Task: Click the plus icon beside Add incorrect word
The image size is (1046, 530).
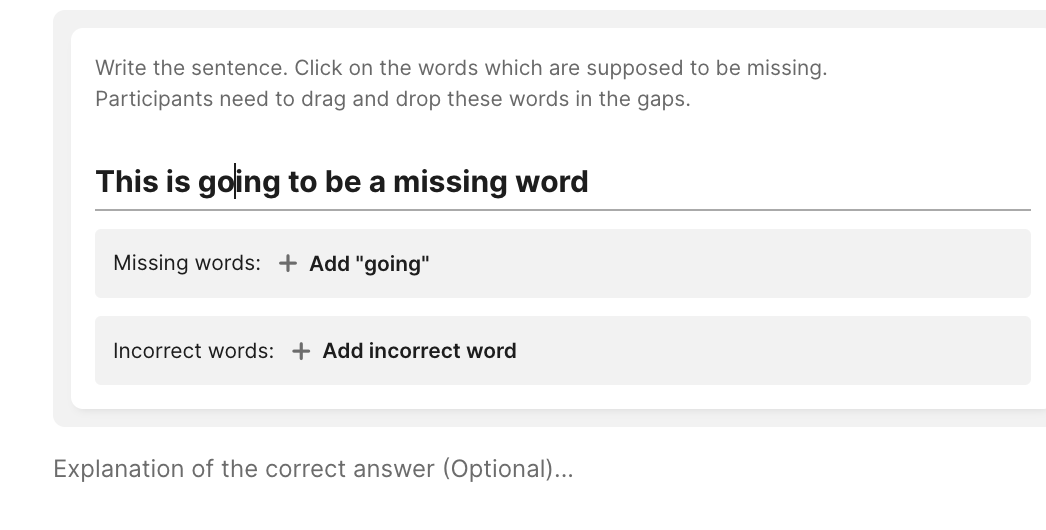Action: (301, 351)
